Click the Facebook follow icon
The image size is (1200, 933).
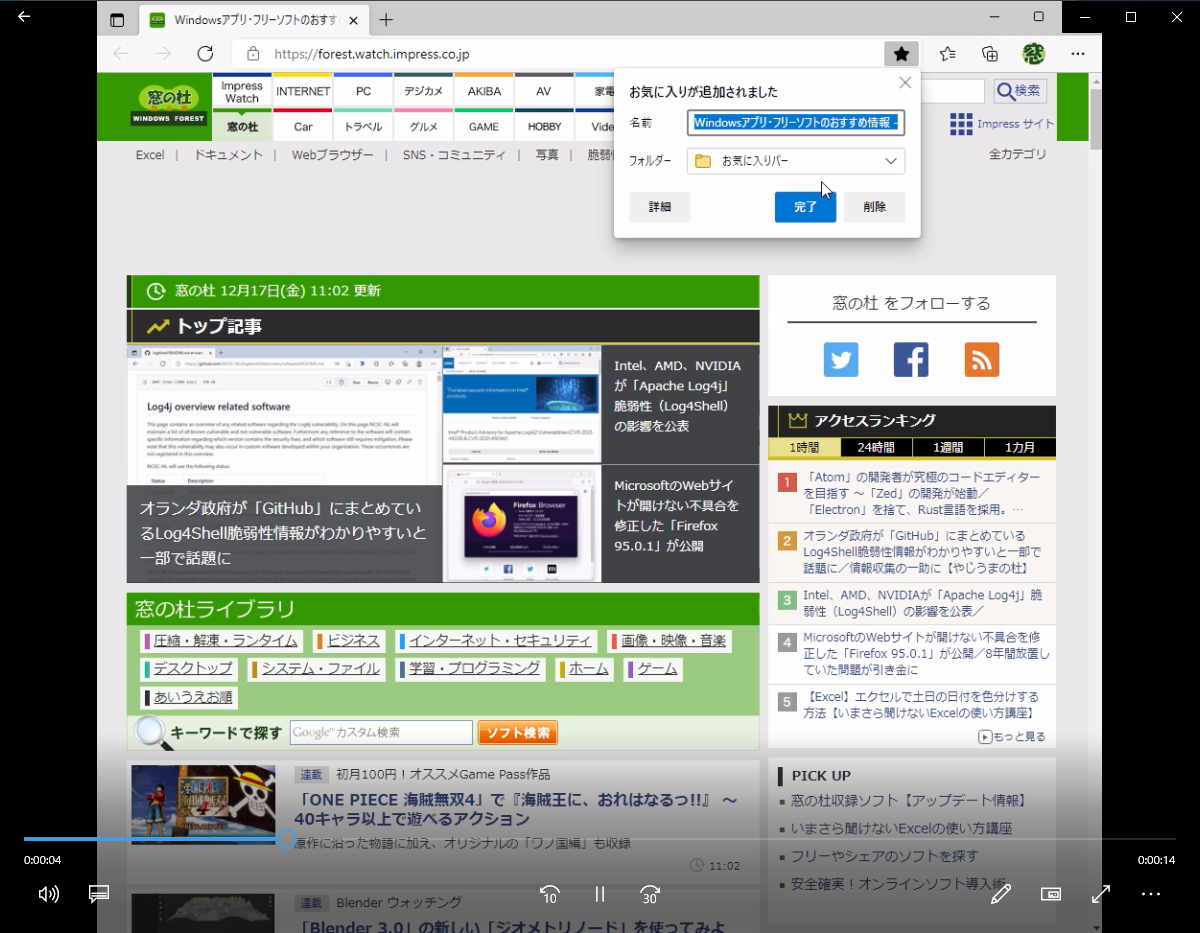click(x=911, y=359)
